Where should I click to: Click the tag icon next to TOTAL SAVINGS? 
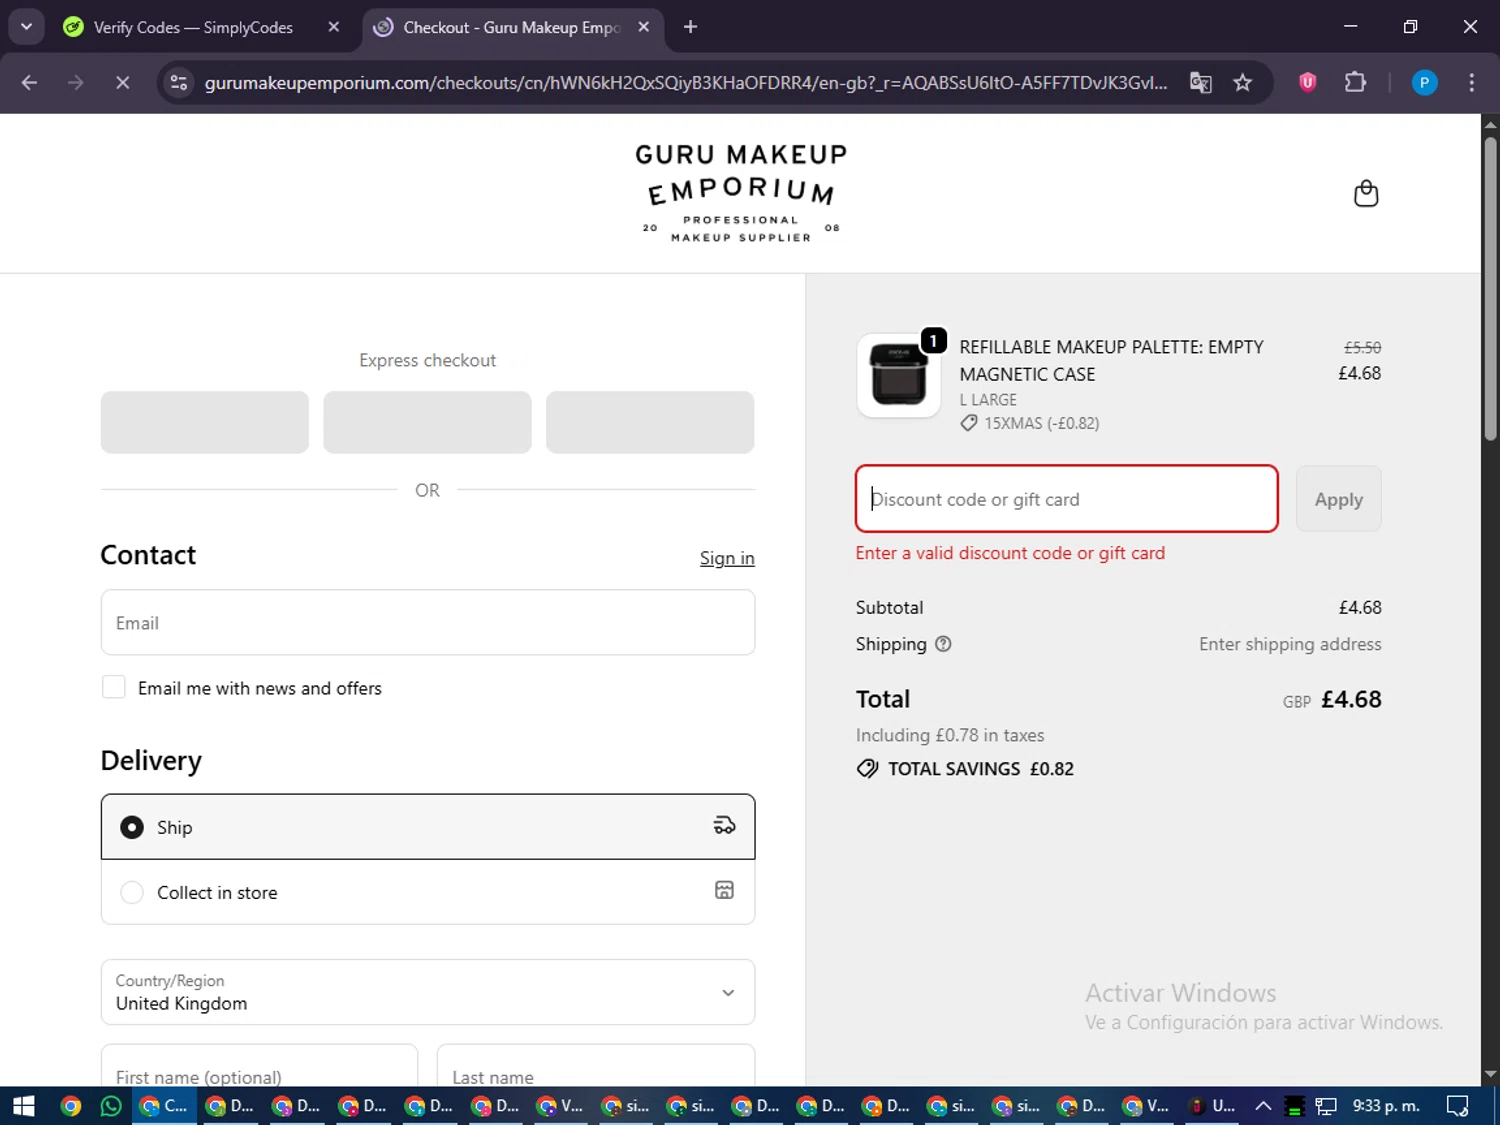(x=867, y=768)
